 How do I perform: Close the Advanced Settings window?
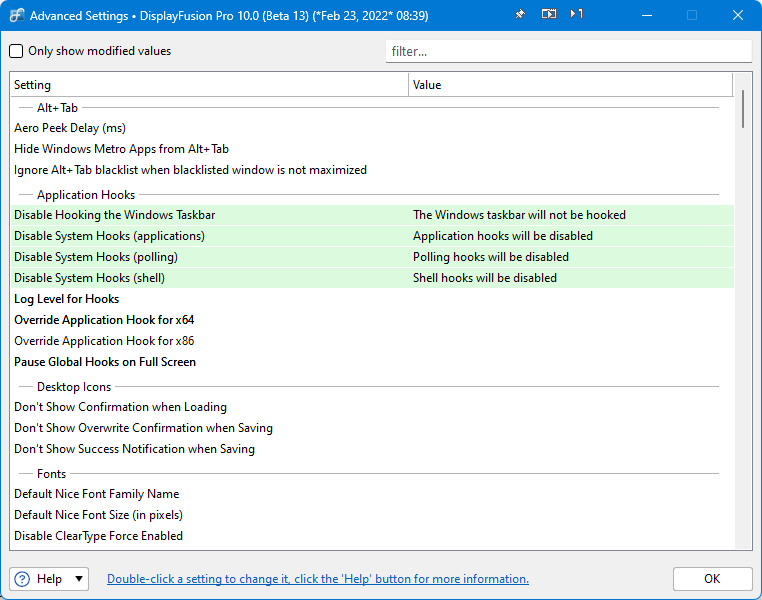738,16
